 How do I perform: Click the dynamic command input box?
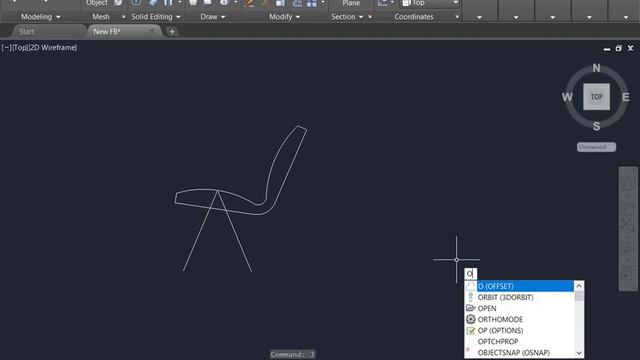tap(471, 273)
